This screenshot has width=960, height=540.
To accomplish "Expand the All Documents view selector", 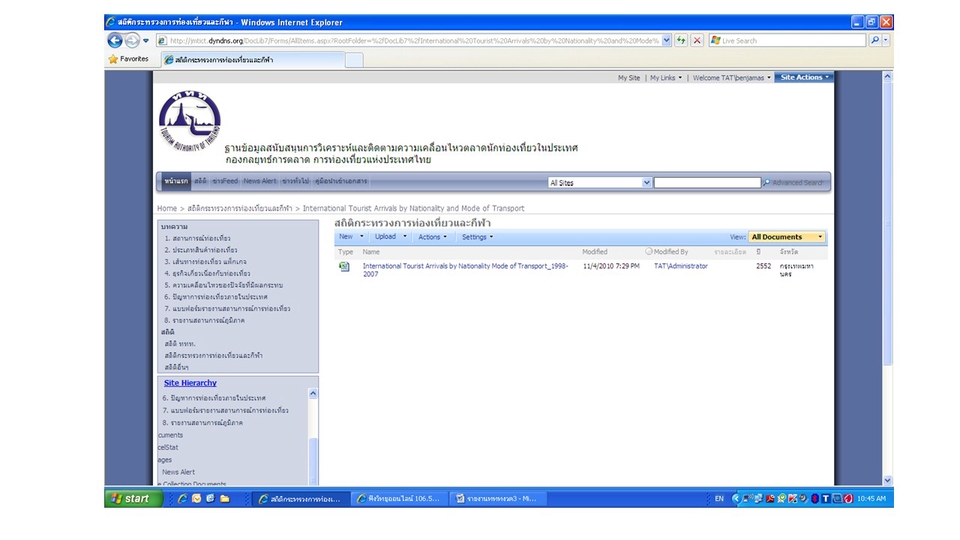I will tap(787, 237).
